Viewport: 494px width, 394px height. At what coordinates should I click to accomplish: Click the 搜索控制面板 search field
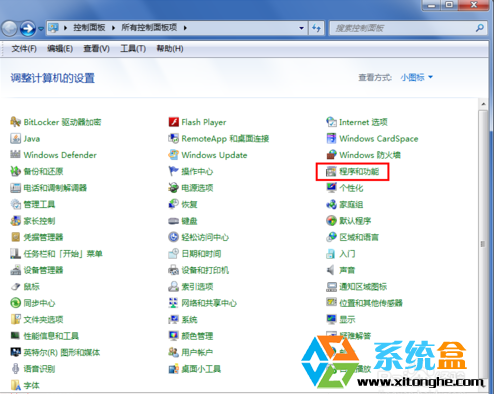click(x=408, y=28)
